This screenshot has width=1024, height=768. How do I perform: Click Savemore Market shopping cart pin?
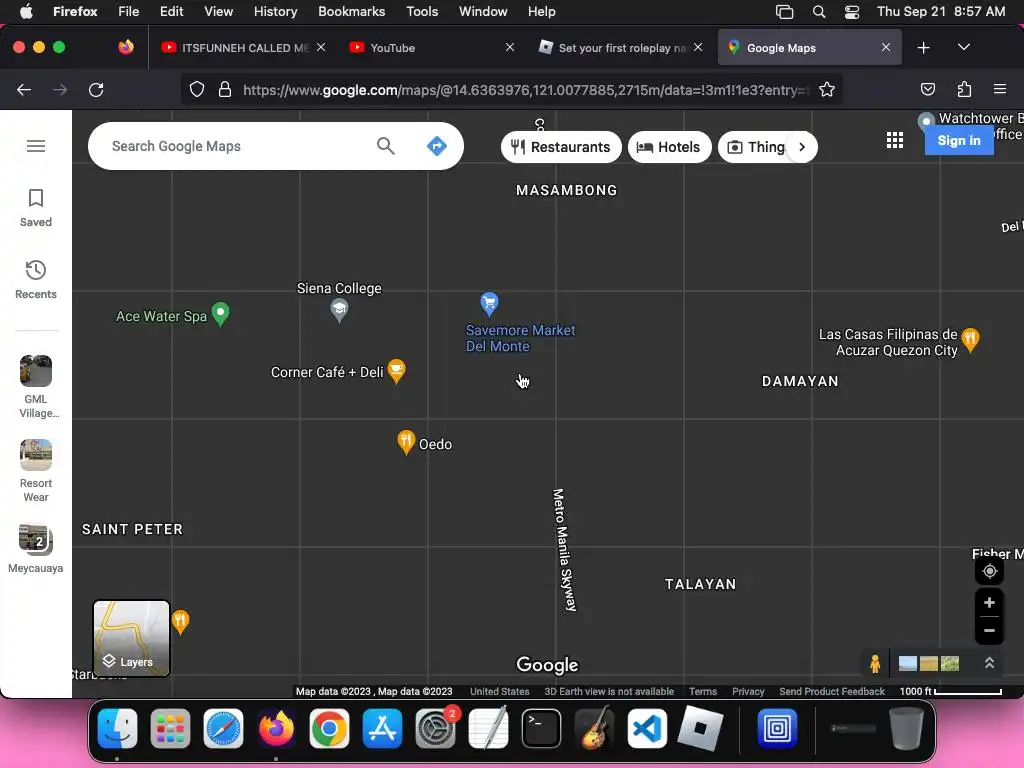click(489, 304)
